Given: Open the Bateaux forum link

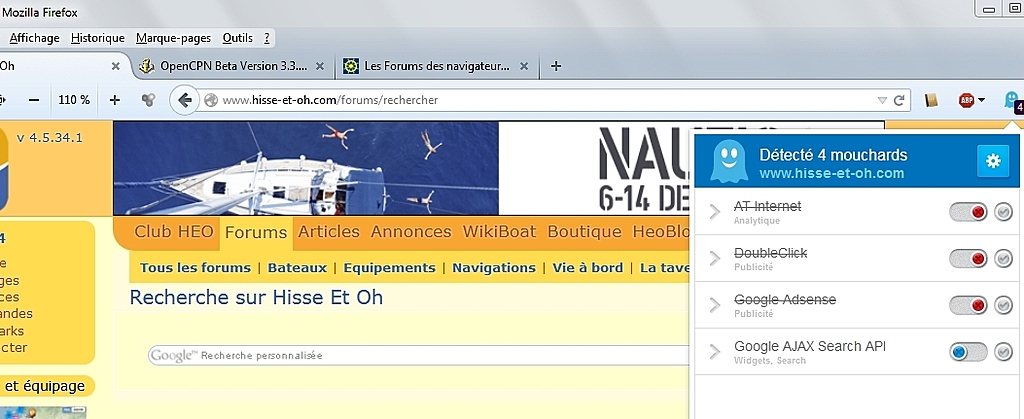Looking at the screenshot, I should (297, 268).
